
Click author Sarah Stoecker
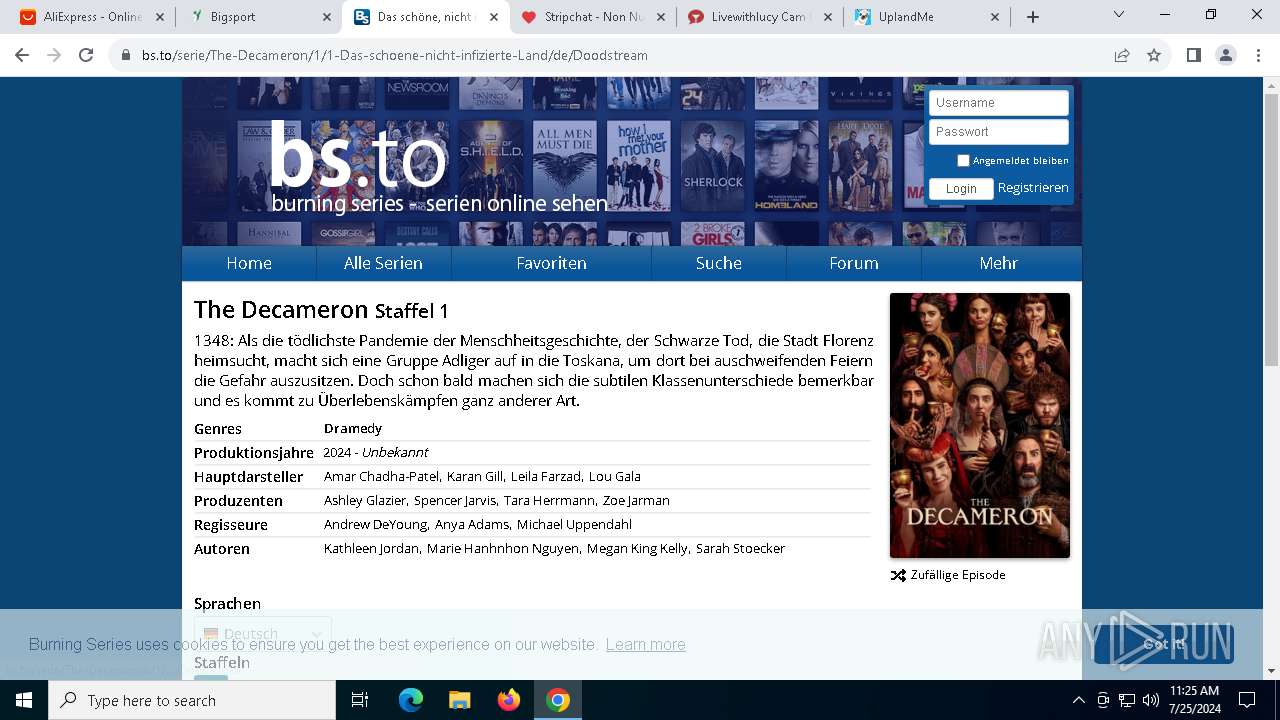[x=740, y=549]
